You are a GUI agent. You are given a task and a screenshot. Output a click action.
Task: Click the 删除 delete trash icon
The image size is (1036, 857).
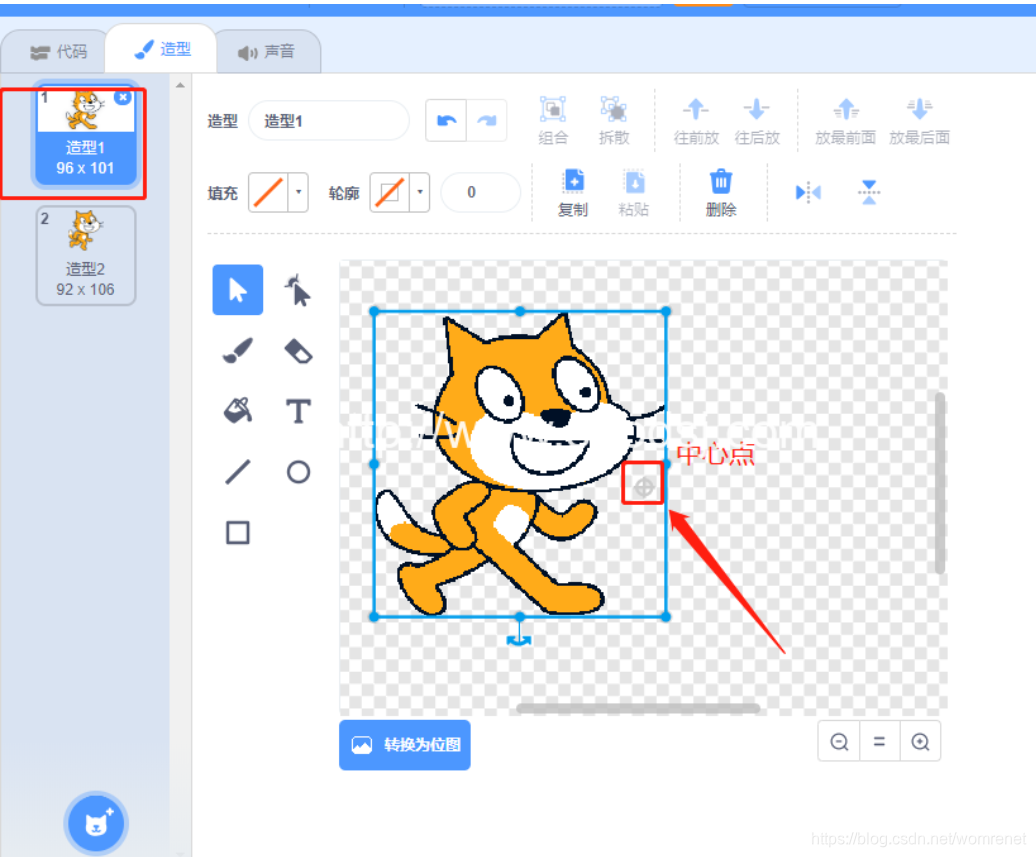click(721, 181)
